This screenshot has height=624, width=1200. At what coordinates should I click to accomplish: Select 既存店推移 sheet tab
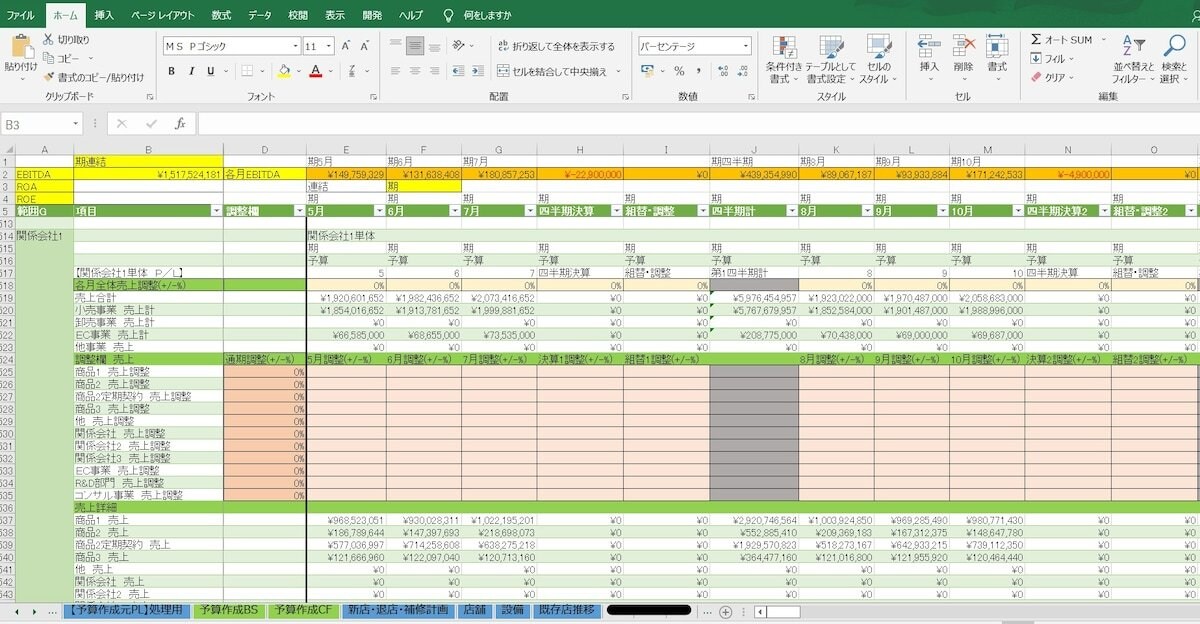pyautogui.click(x=566, y=609)
